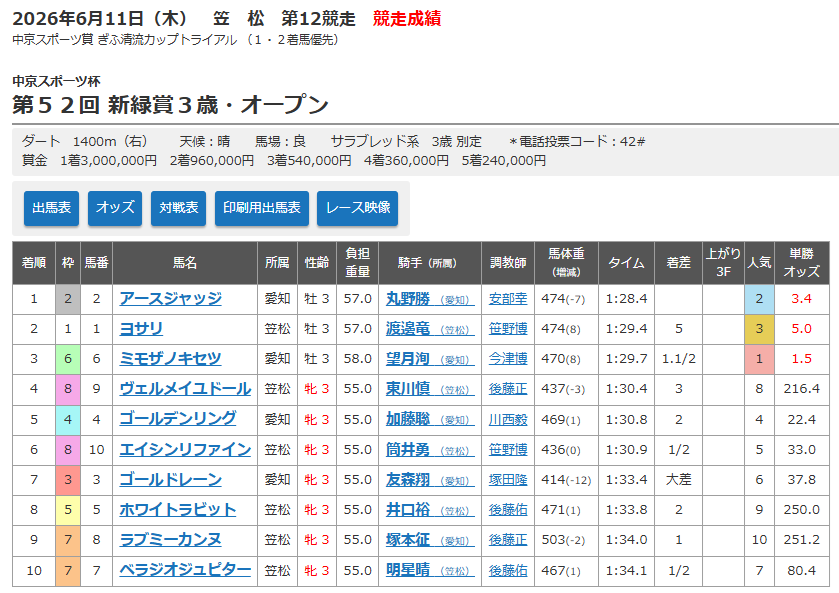Open jockey 丸野勝 link
The width and height of the screenshot is (839, 593).
[x=430, y=299]
